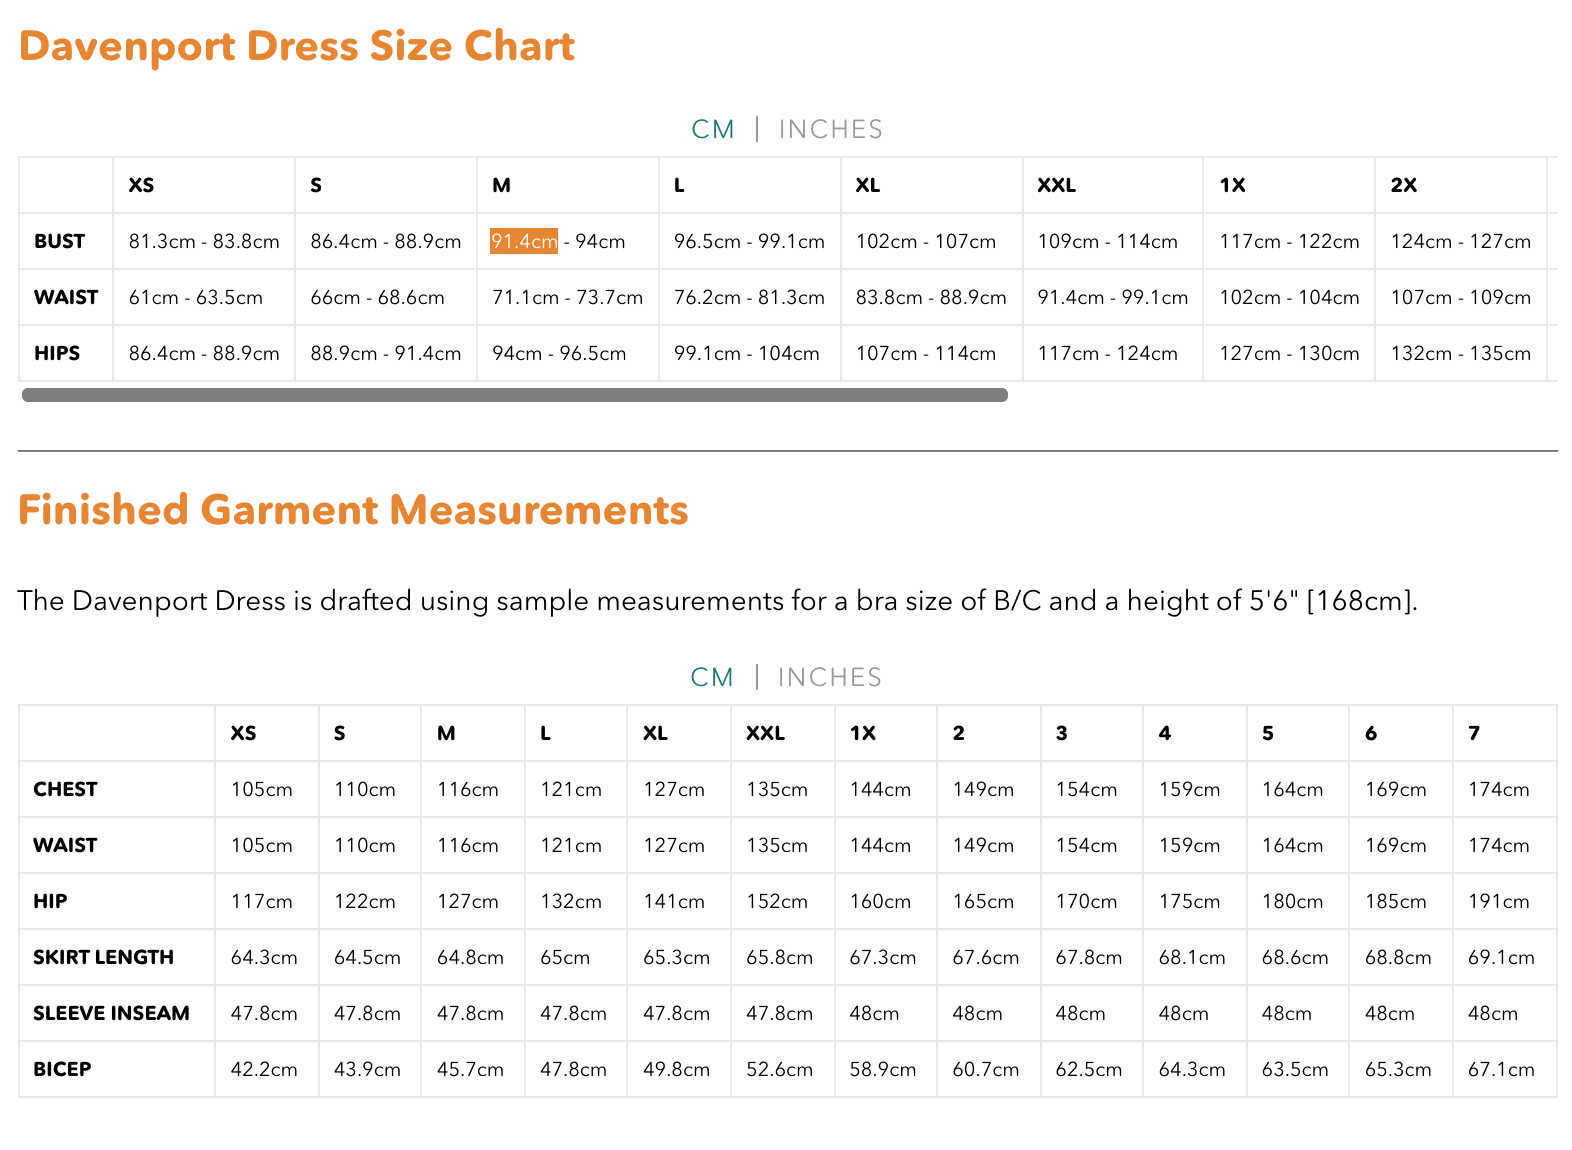The width and height of the screenshot is (1572, 1150).
Task: Click 2X hips cell 132cm - 135cm
Action: pyautogui.click(x=1461, y=353)
